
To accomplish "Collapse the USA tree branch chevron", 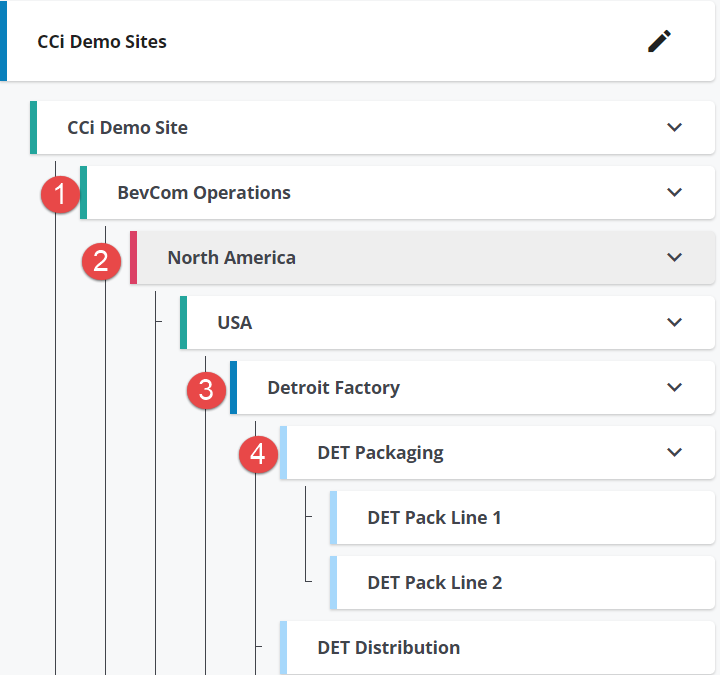I will tap(674, 322).
